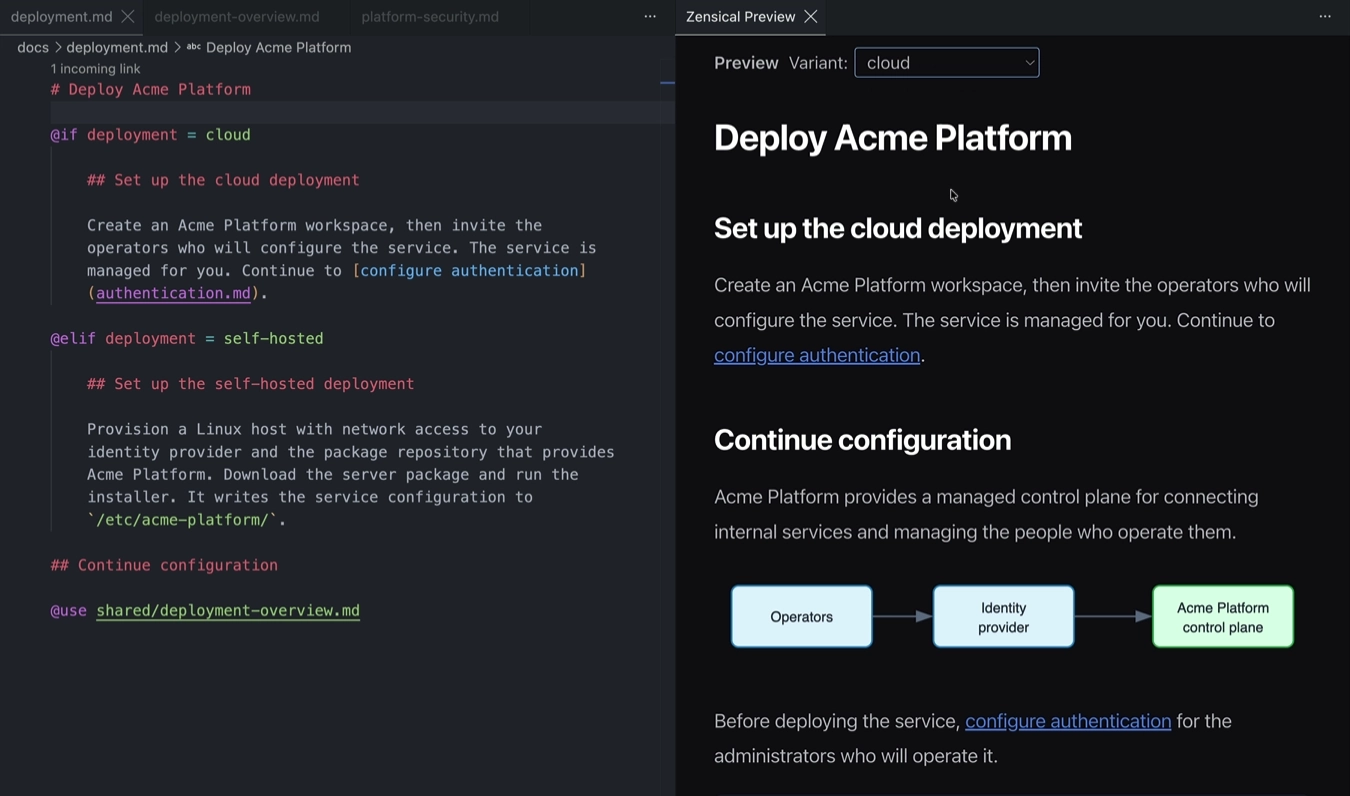
Task: Click '## Set up the self-hosted deployment' line
Action: pos(250,383)
